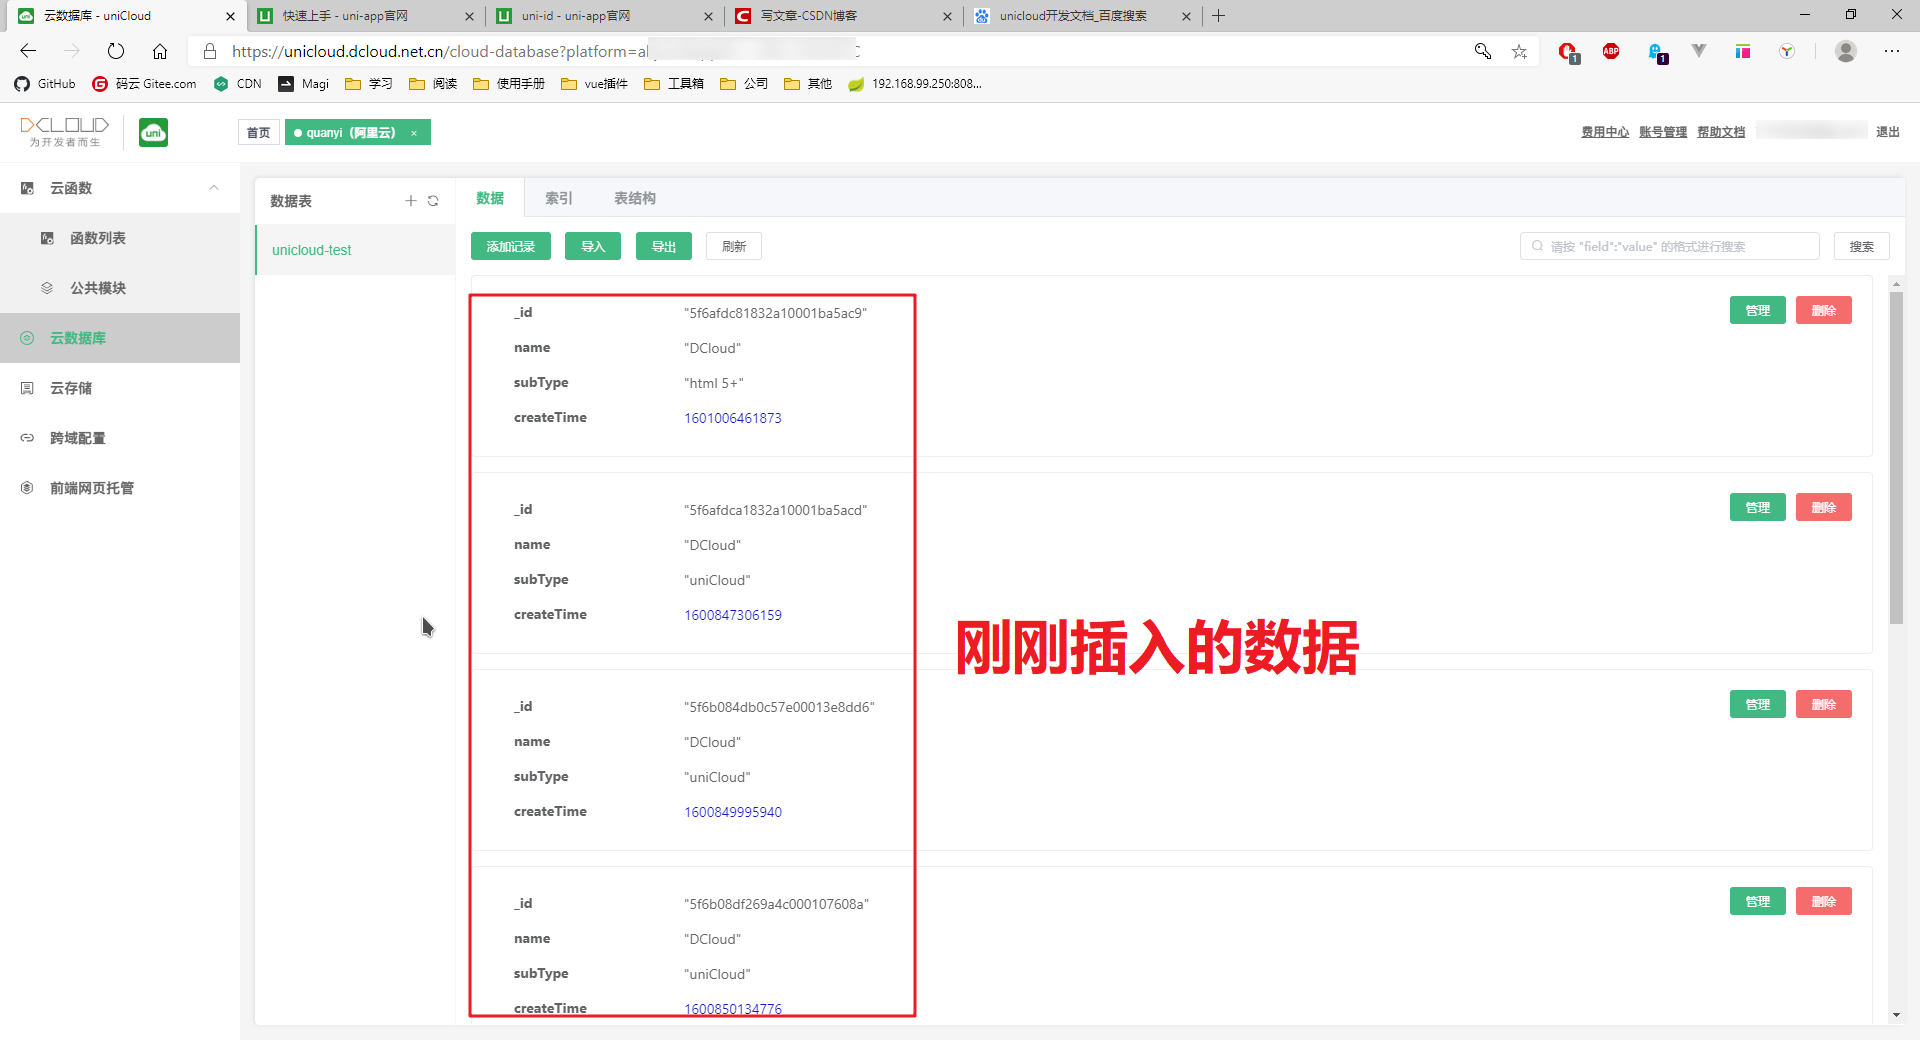This screenshot has height=1040, width=1920.
Task: Open 跨域配置 in the sidebar
Action: coord(120,438)
